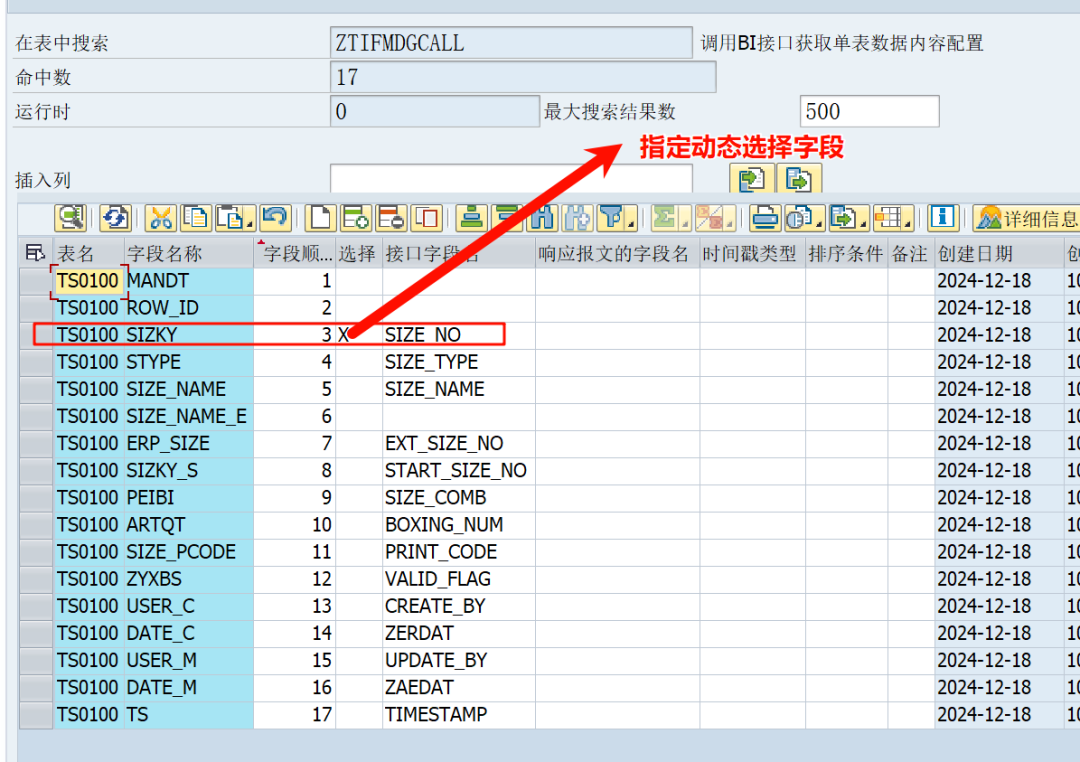This screenshot has height=762, width=1080.
Task: Click the Print icon
Action: tap(765, 218)
